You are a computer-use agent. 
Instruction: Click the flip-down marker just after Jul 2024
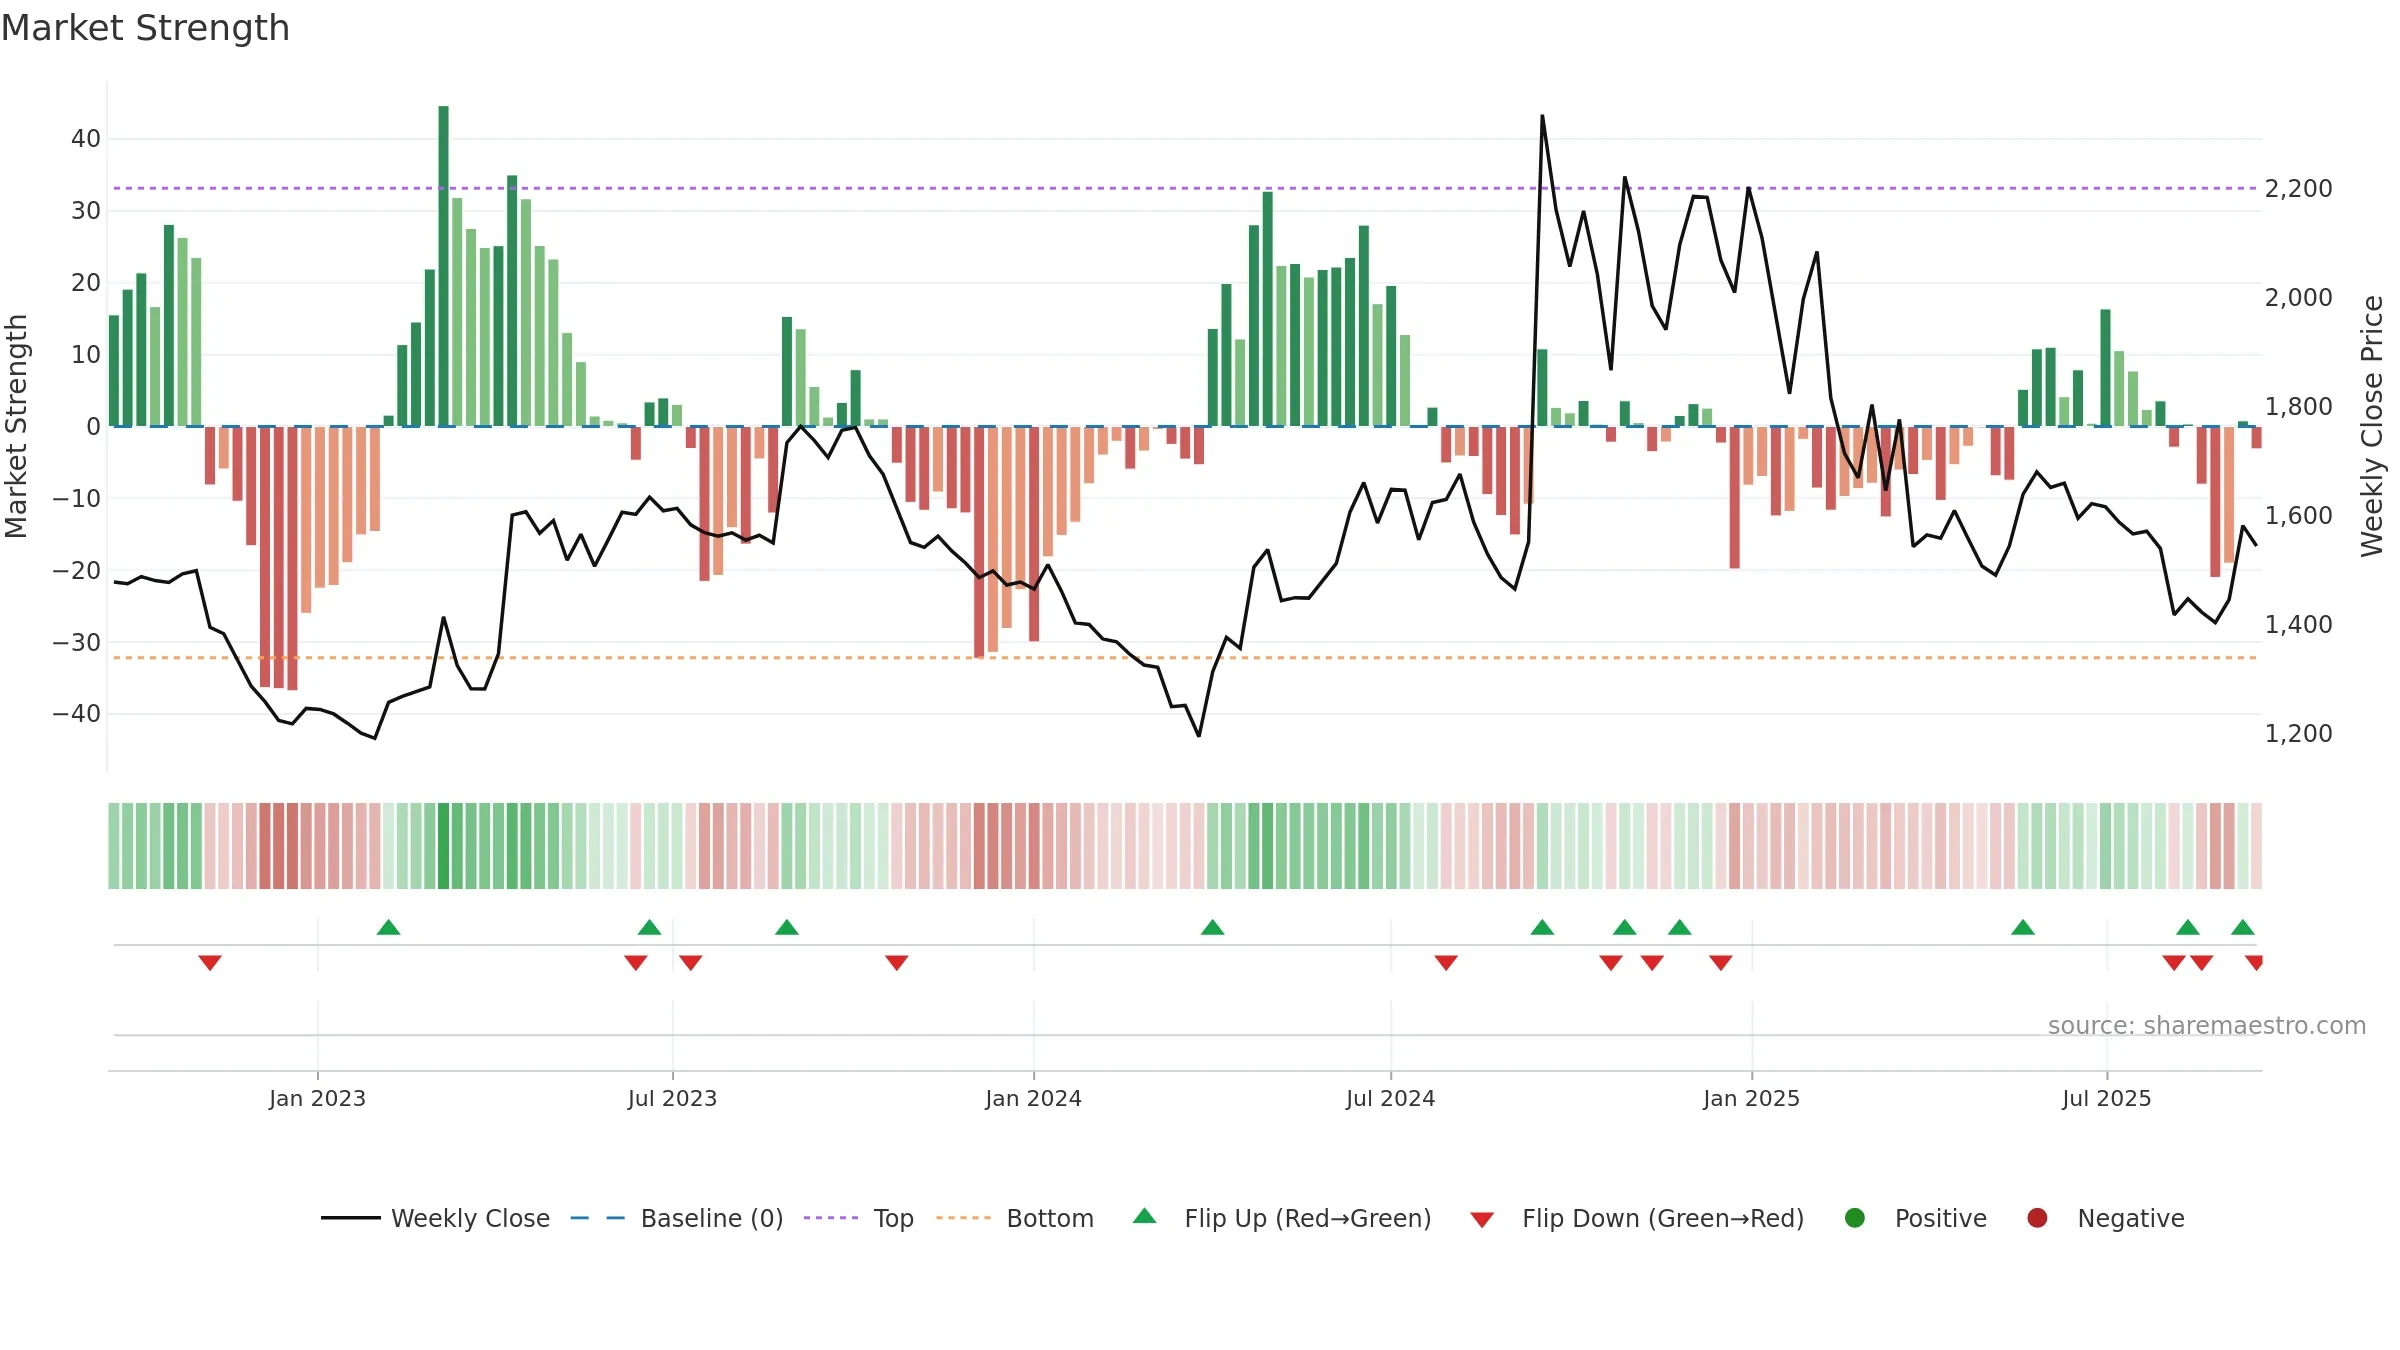point(1446,962)
